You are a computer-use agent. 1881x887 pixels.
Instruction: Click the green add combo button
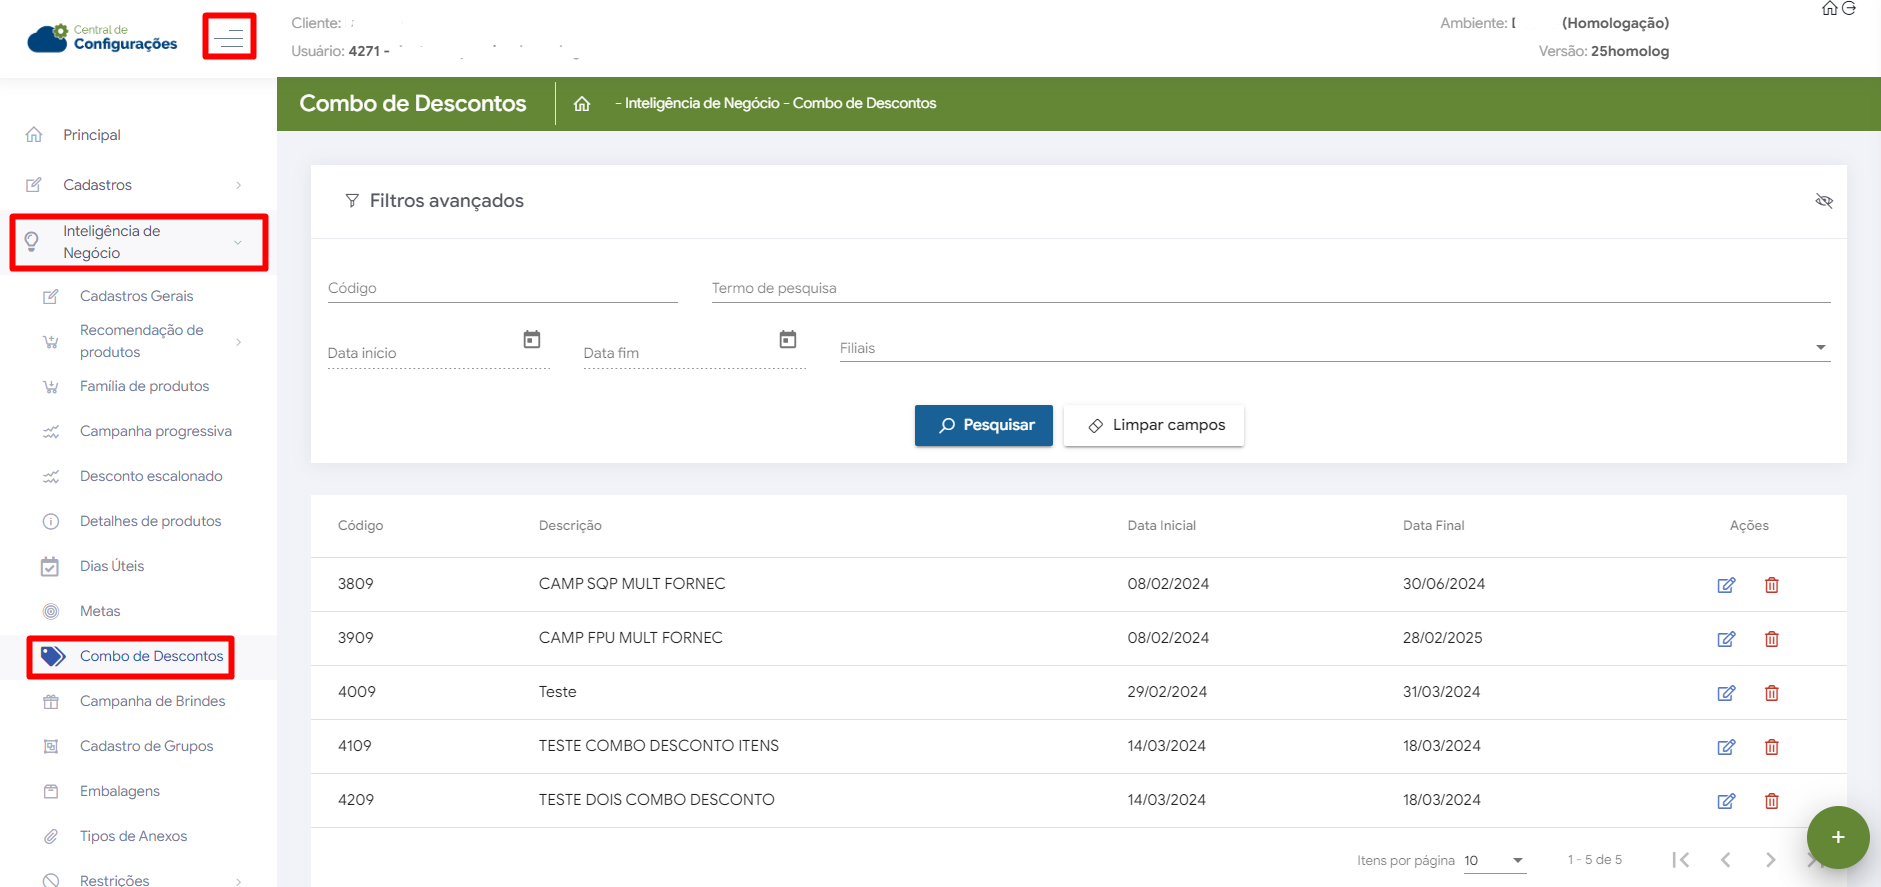tap(1837, 837)
